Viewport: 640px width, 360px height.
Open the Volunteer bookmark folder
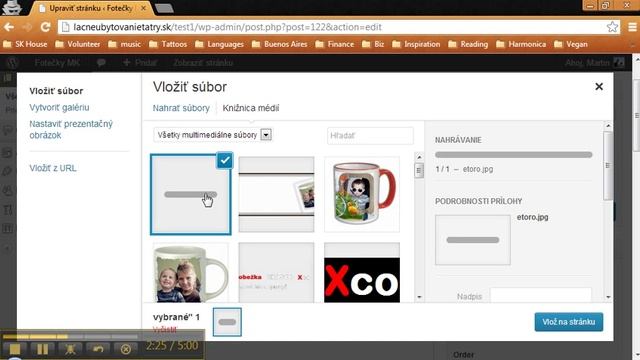click(x=78, y=44)
